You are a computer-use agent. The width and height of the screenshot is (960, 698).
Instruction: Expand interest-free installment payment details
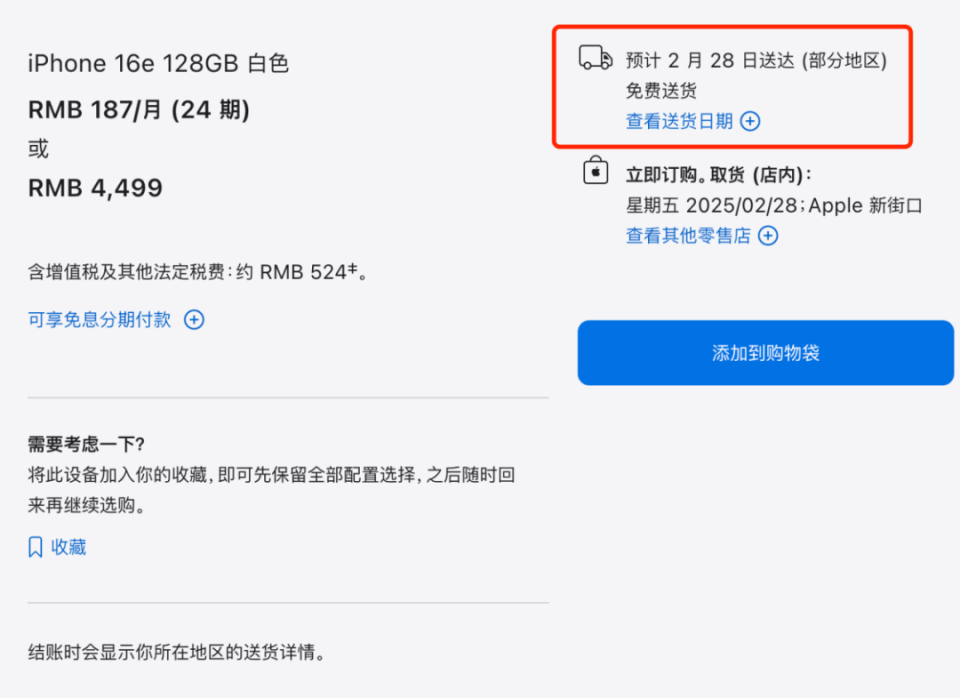click(100, 319)
